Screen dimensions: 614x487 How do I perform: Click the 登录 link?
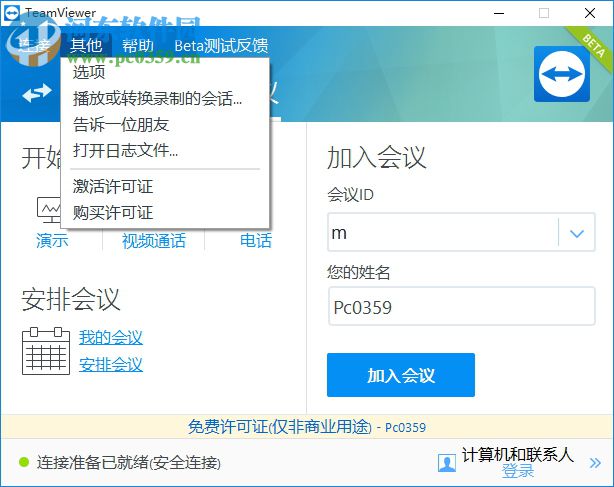(518, 471)
